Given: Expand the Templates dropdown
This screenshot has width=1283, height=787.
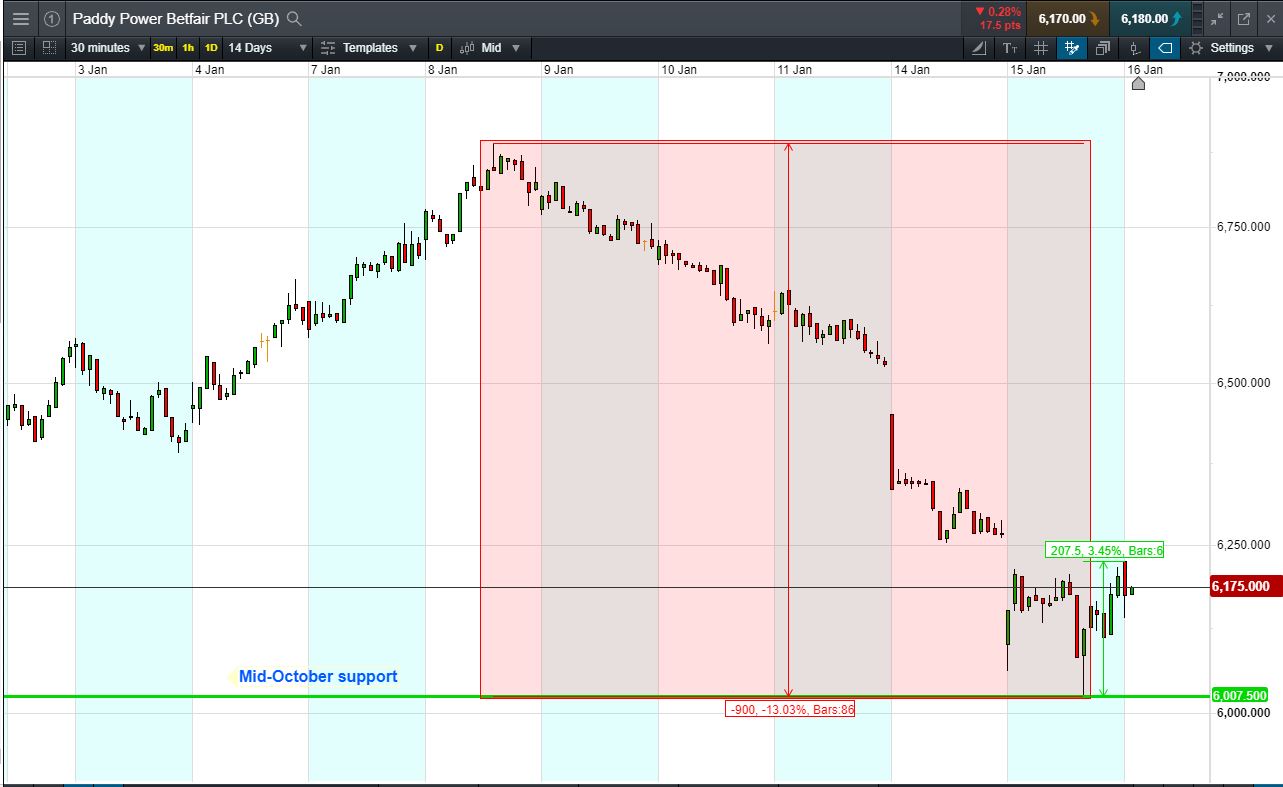Looking at the screenshot, I should click(x=369, y=48).
